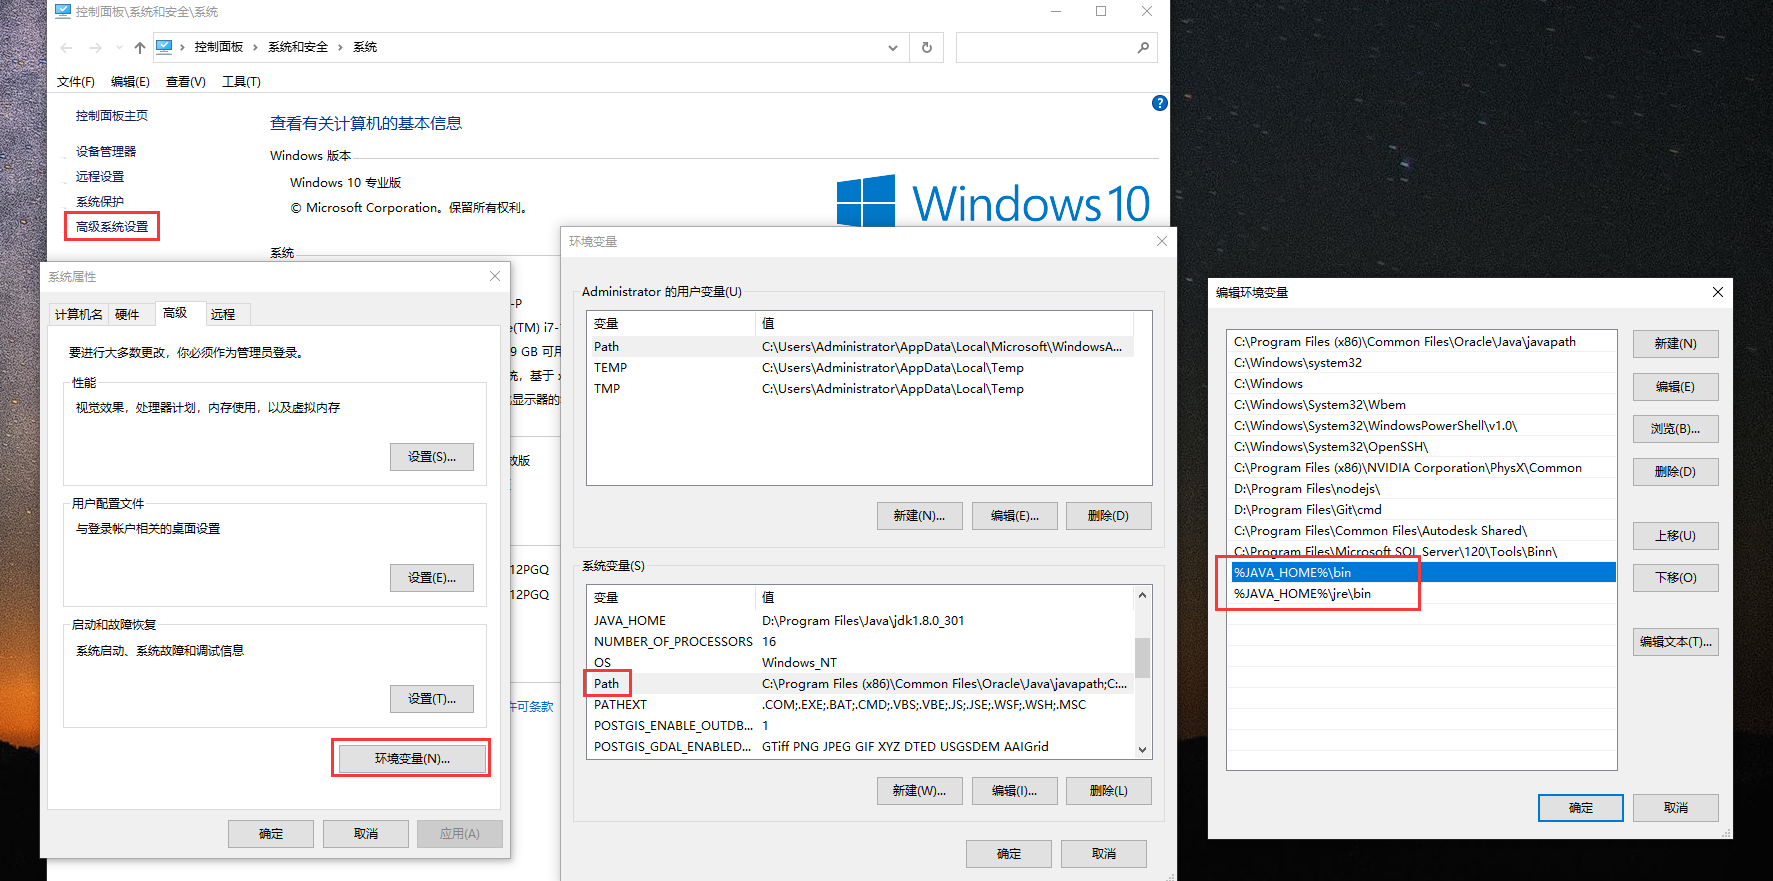This screenshot has width=1773, height=881.
Task: Click 上移(U) move up button
Action: coord(1676,536)
